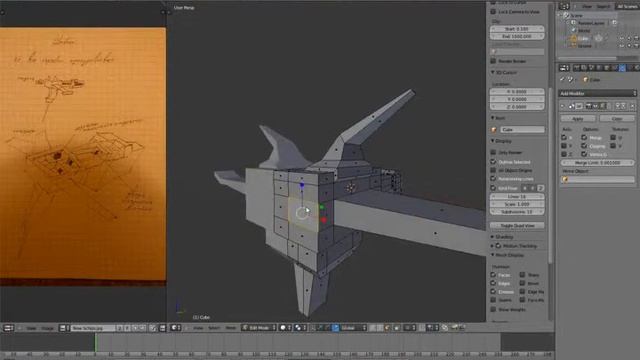Open the Edit Mode selector dropdown
This screenshot has width=640, height=360.
click(259, 328)
